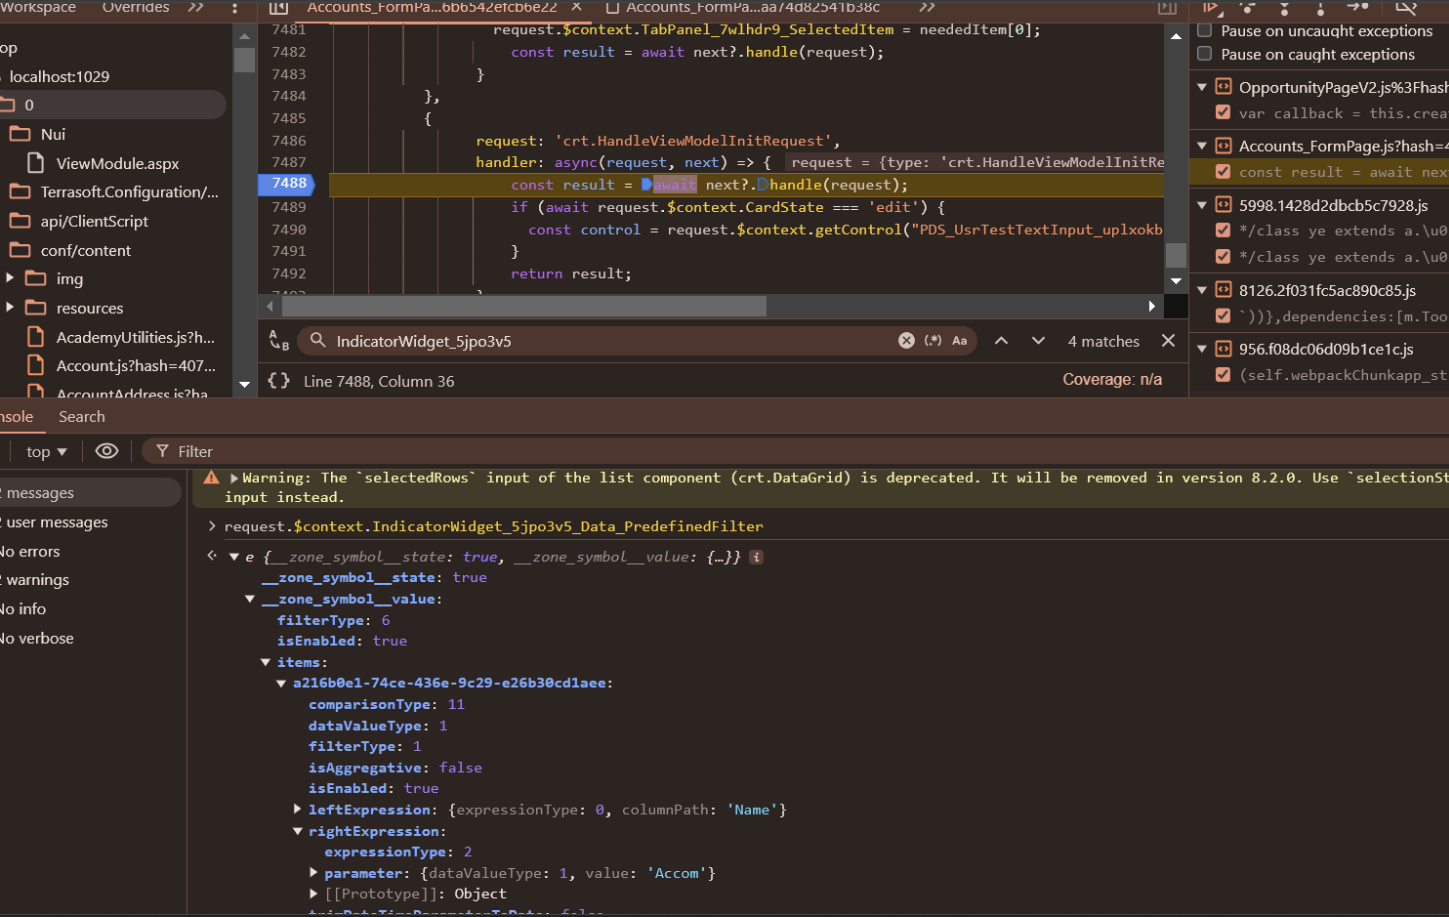Open the top JavaScript context dropdown

pos(46,452)
